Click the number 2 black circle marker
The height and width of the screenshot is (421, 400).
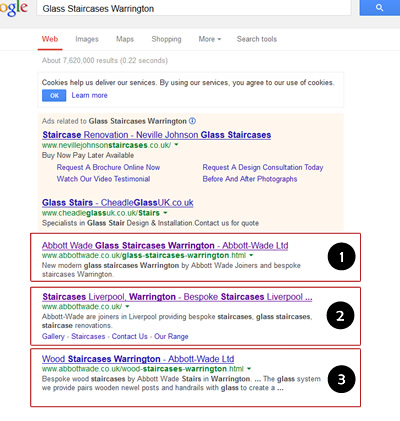tap(340, 315)
